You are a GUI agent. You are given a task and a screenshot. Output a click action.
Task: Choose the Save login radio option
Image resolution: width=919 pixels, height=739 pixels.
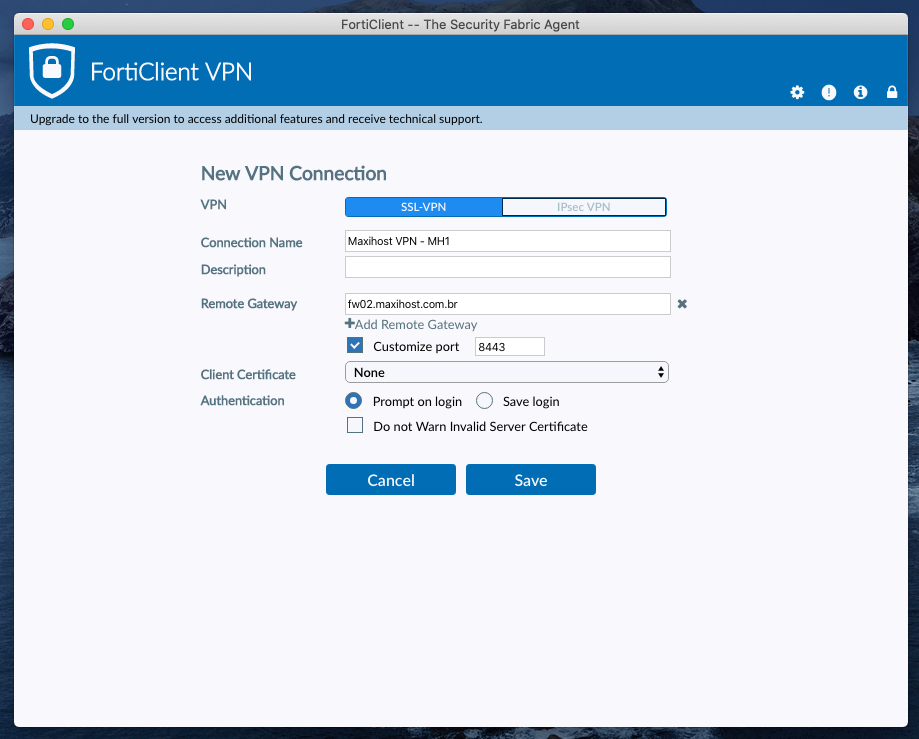click(x=484, y=401)
